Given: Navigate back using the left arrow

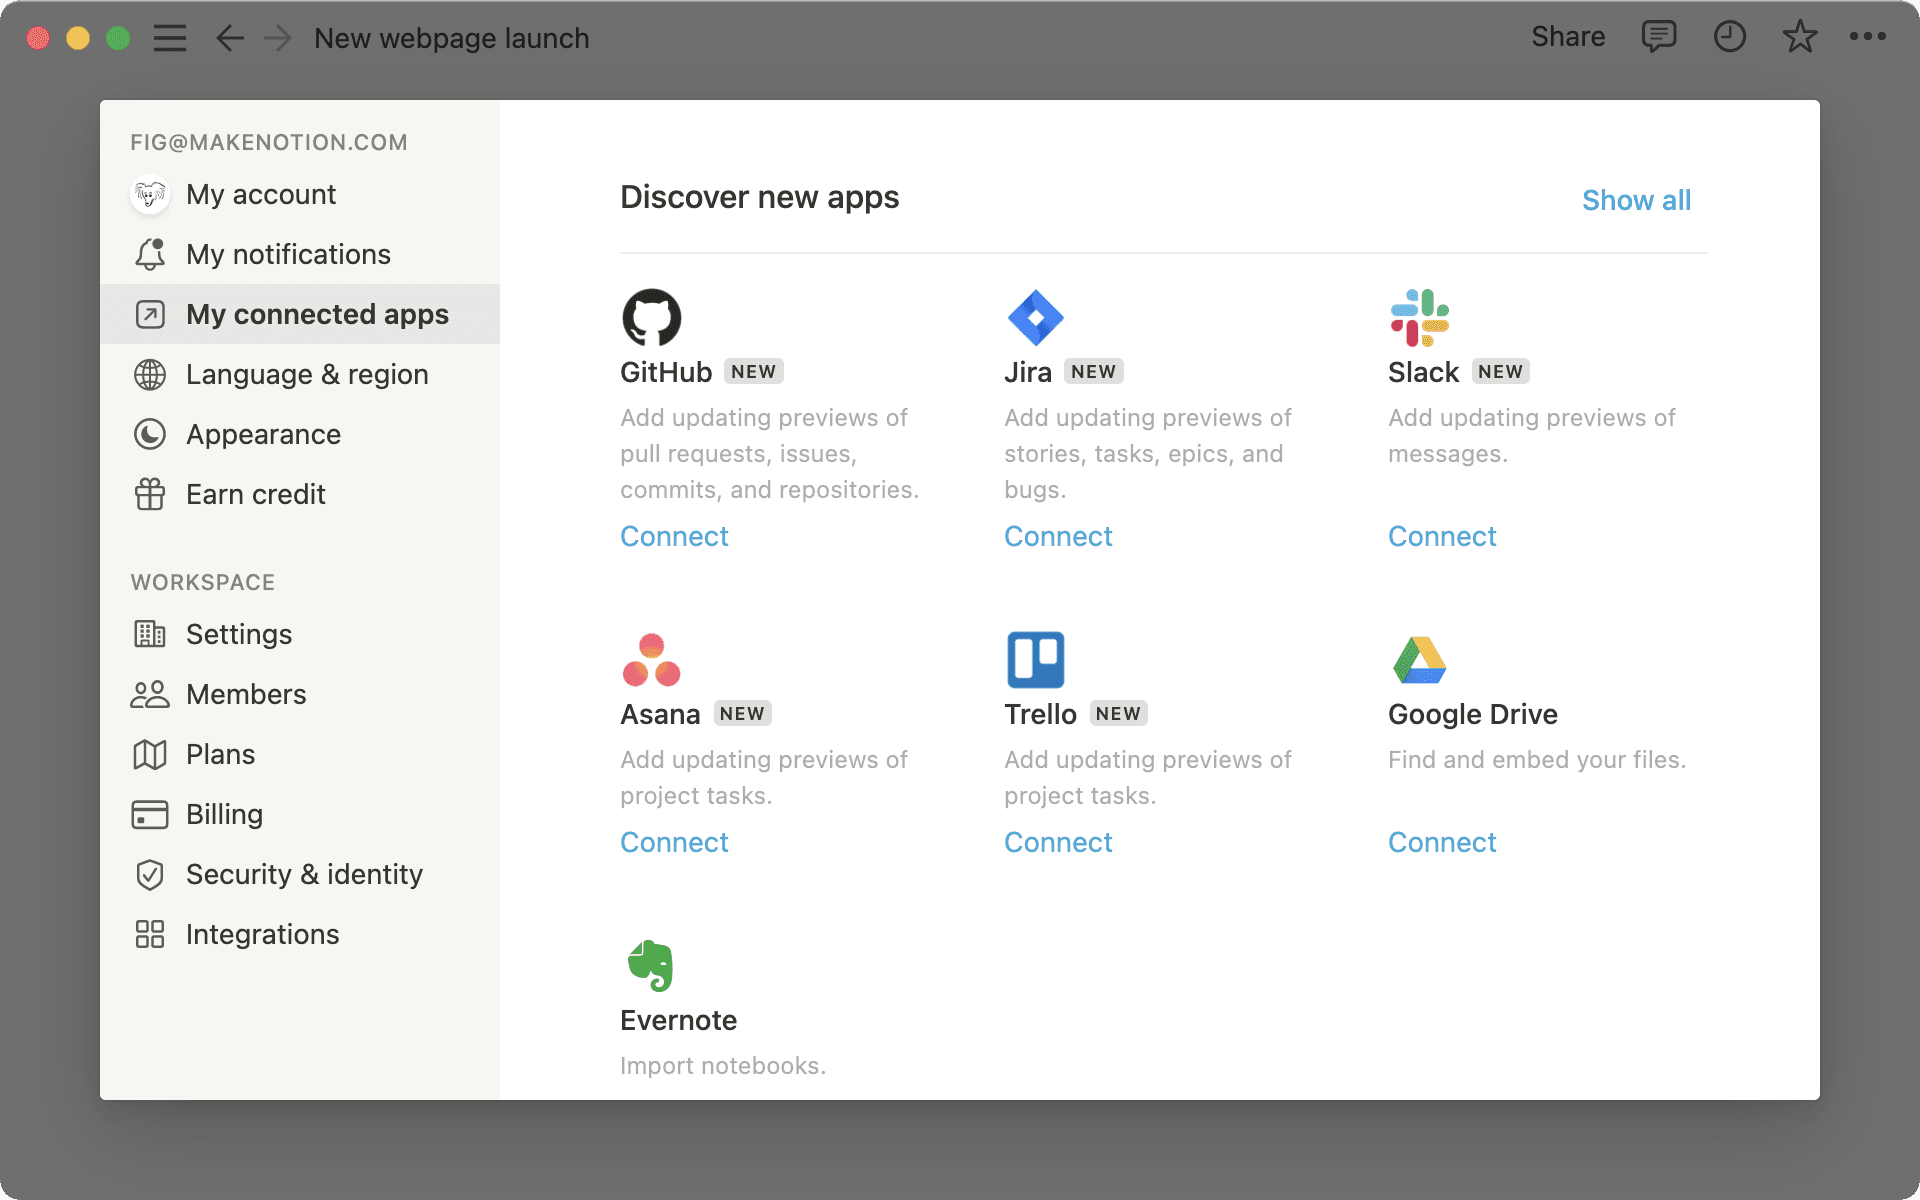Looking at the screenshot, I should [x=229, y=37].
